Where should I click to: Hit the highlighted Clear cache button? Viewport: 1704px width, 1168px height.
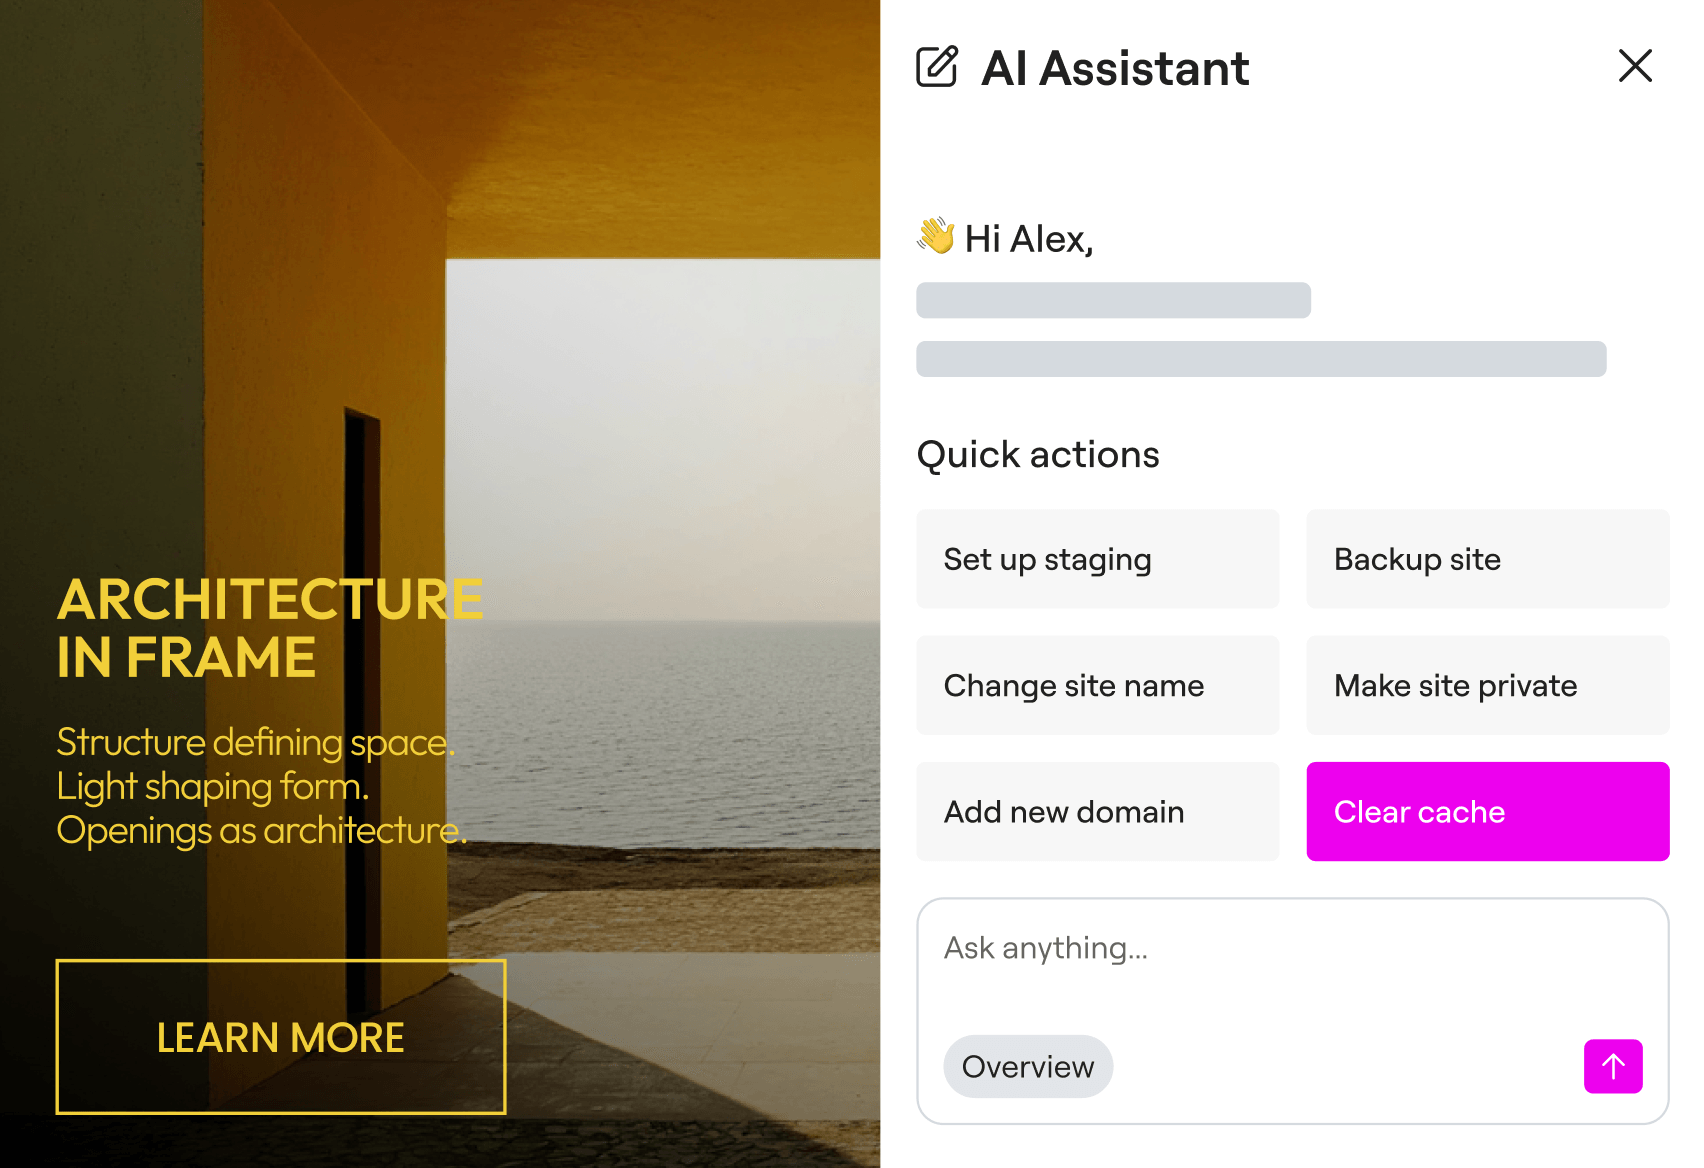tap(1487, 812)
